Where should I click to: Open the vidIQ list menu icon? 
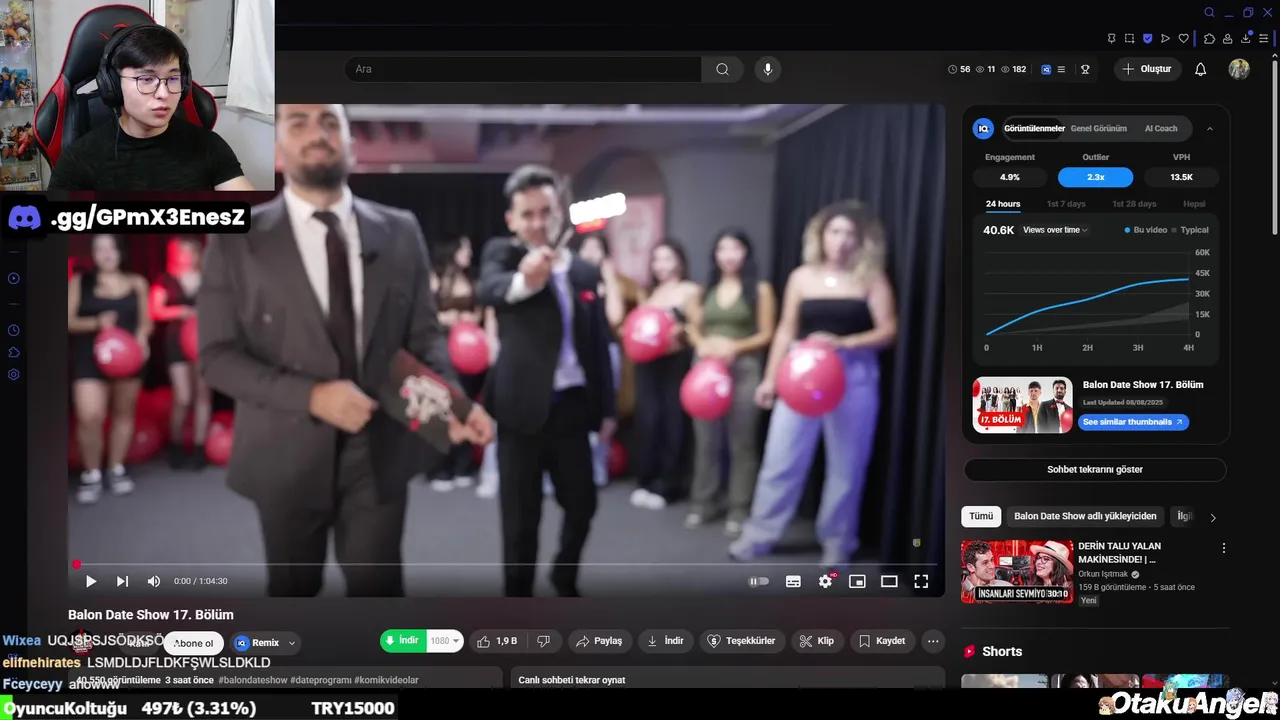[x=1061, y=69]
